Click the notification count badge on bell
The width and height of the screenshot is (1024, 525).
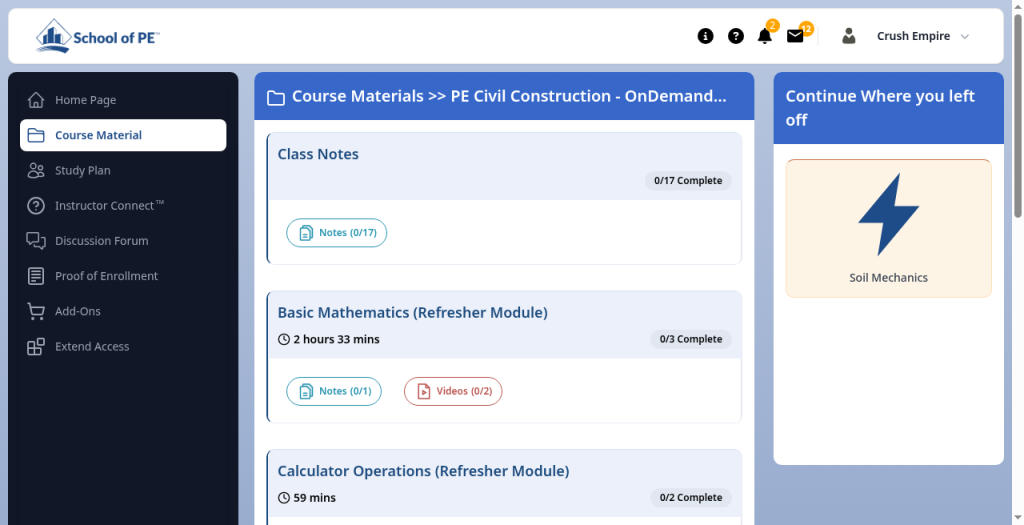pyautogui.click(x=772, y=26)
